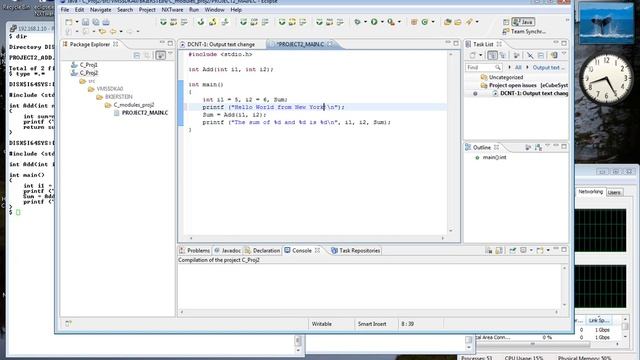Open the new task dropdown arrow

tap(480, 55)
